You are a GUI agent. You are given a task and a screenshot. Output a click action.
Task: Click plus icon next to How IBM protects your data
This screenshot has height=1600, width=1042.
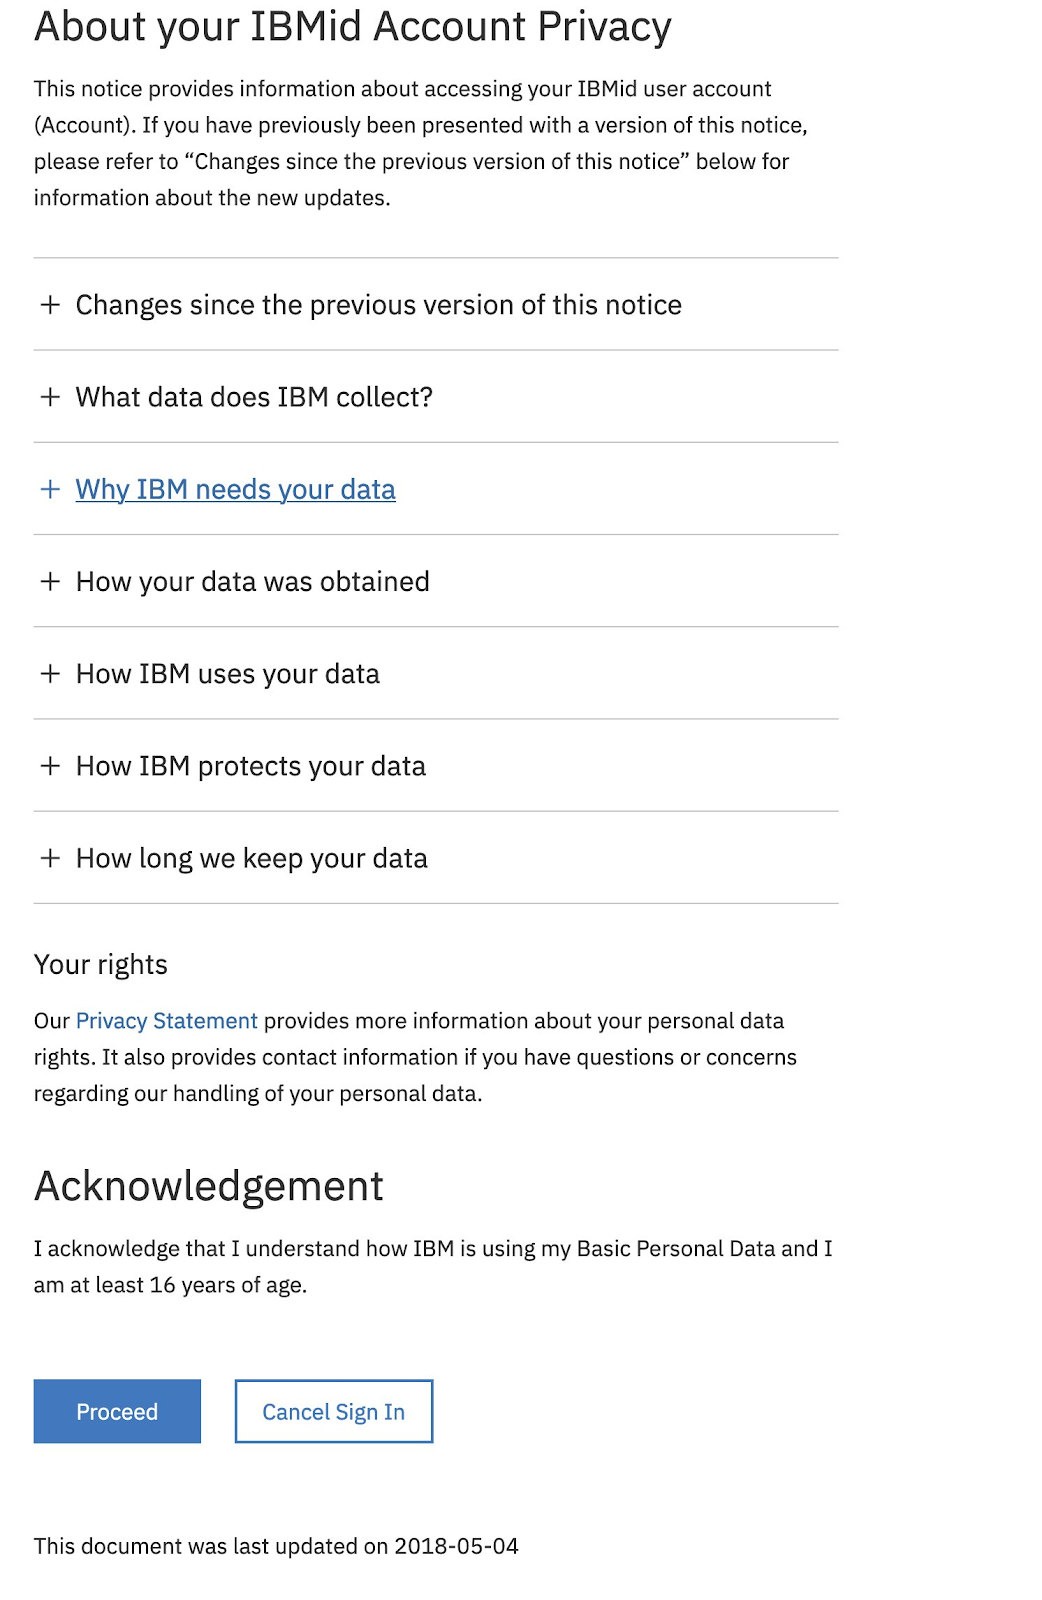pos(50,766)
